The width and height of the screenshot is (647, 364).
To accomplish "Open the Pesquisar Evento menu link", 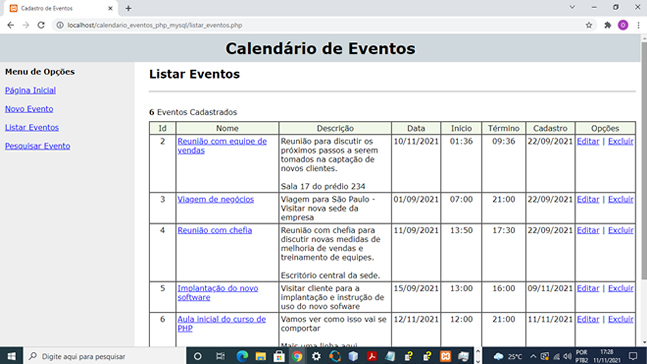I will click(x=38, y=146).
